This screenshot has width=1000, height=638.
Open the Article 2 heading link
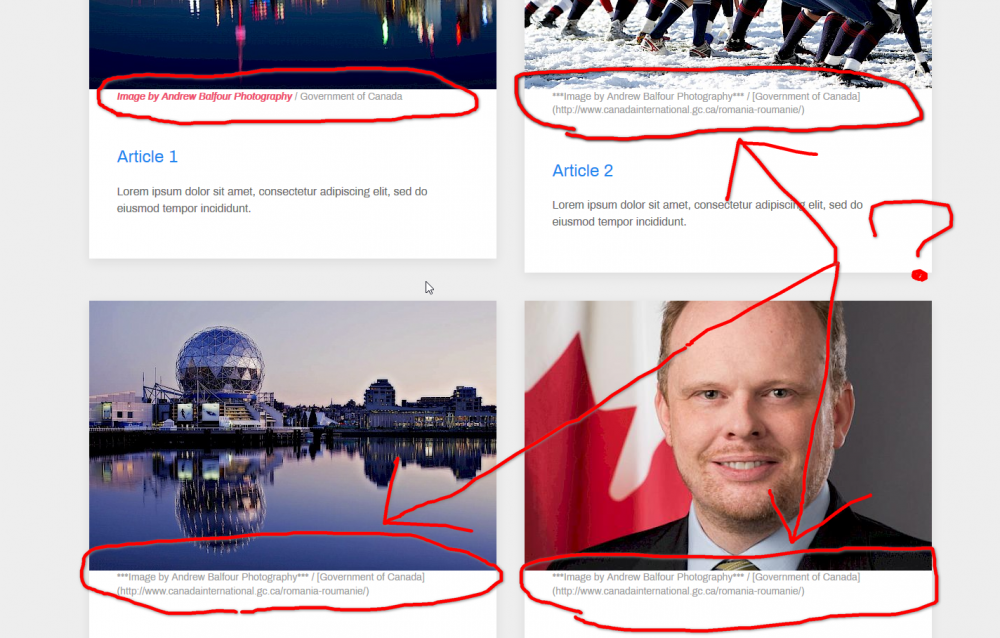coord(582,171)
